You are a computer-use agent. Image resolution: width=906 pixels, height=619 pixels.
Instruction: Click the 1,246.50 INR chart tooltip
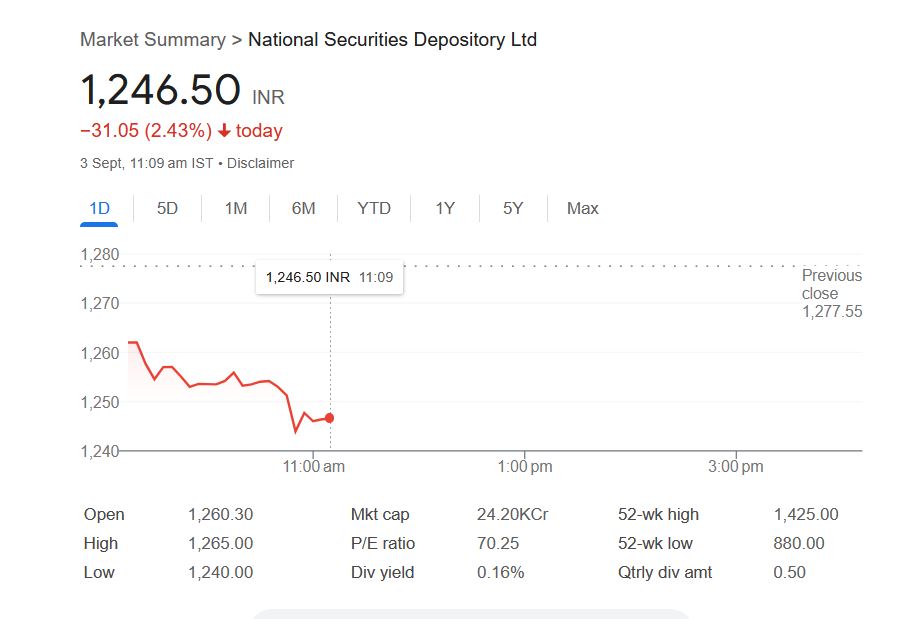[x=329, y=277]
